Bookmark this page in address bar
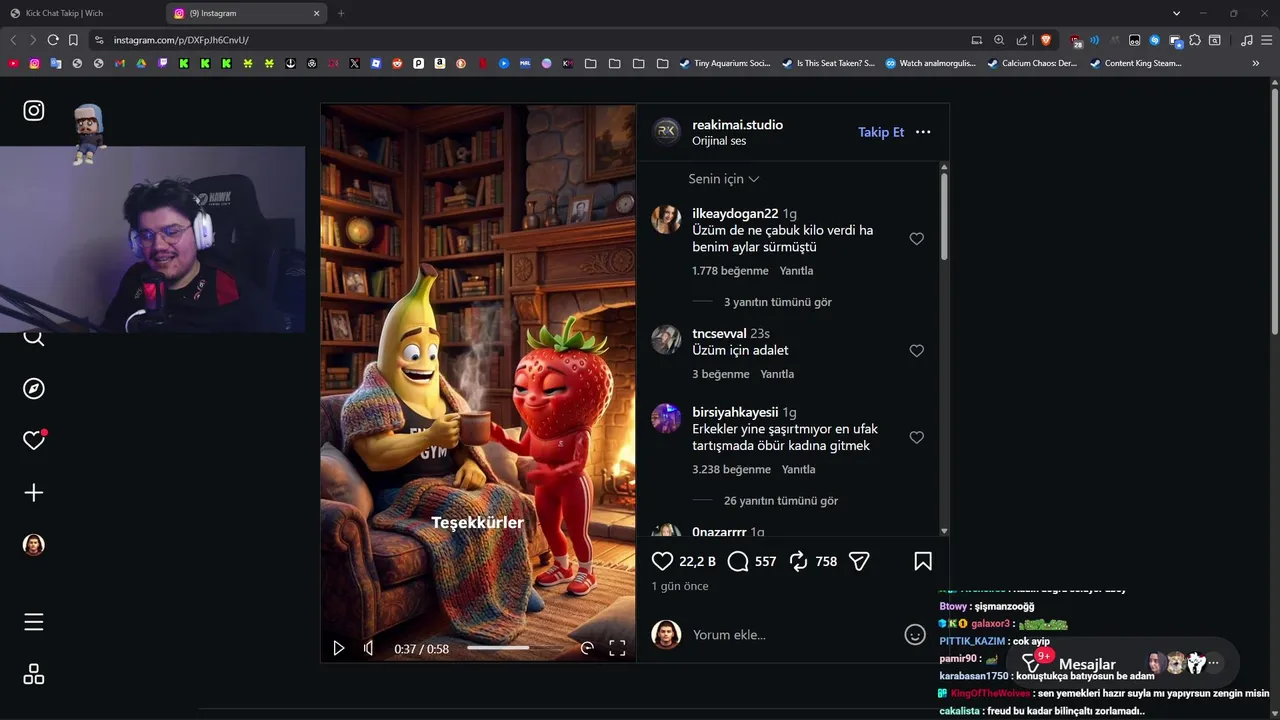 (x=73, y=40)
